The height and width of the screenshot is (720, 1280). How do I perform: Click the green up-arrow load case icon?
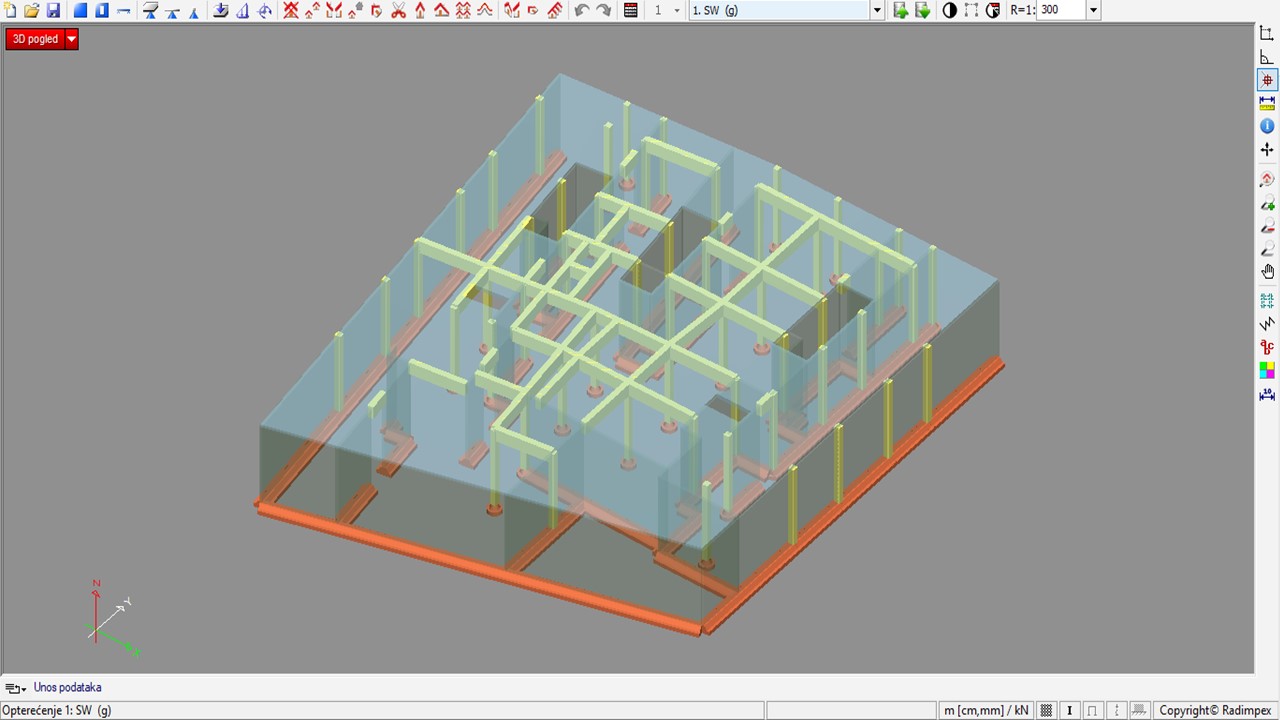pyautogui.click(x=900, y=10)
